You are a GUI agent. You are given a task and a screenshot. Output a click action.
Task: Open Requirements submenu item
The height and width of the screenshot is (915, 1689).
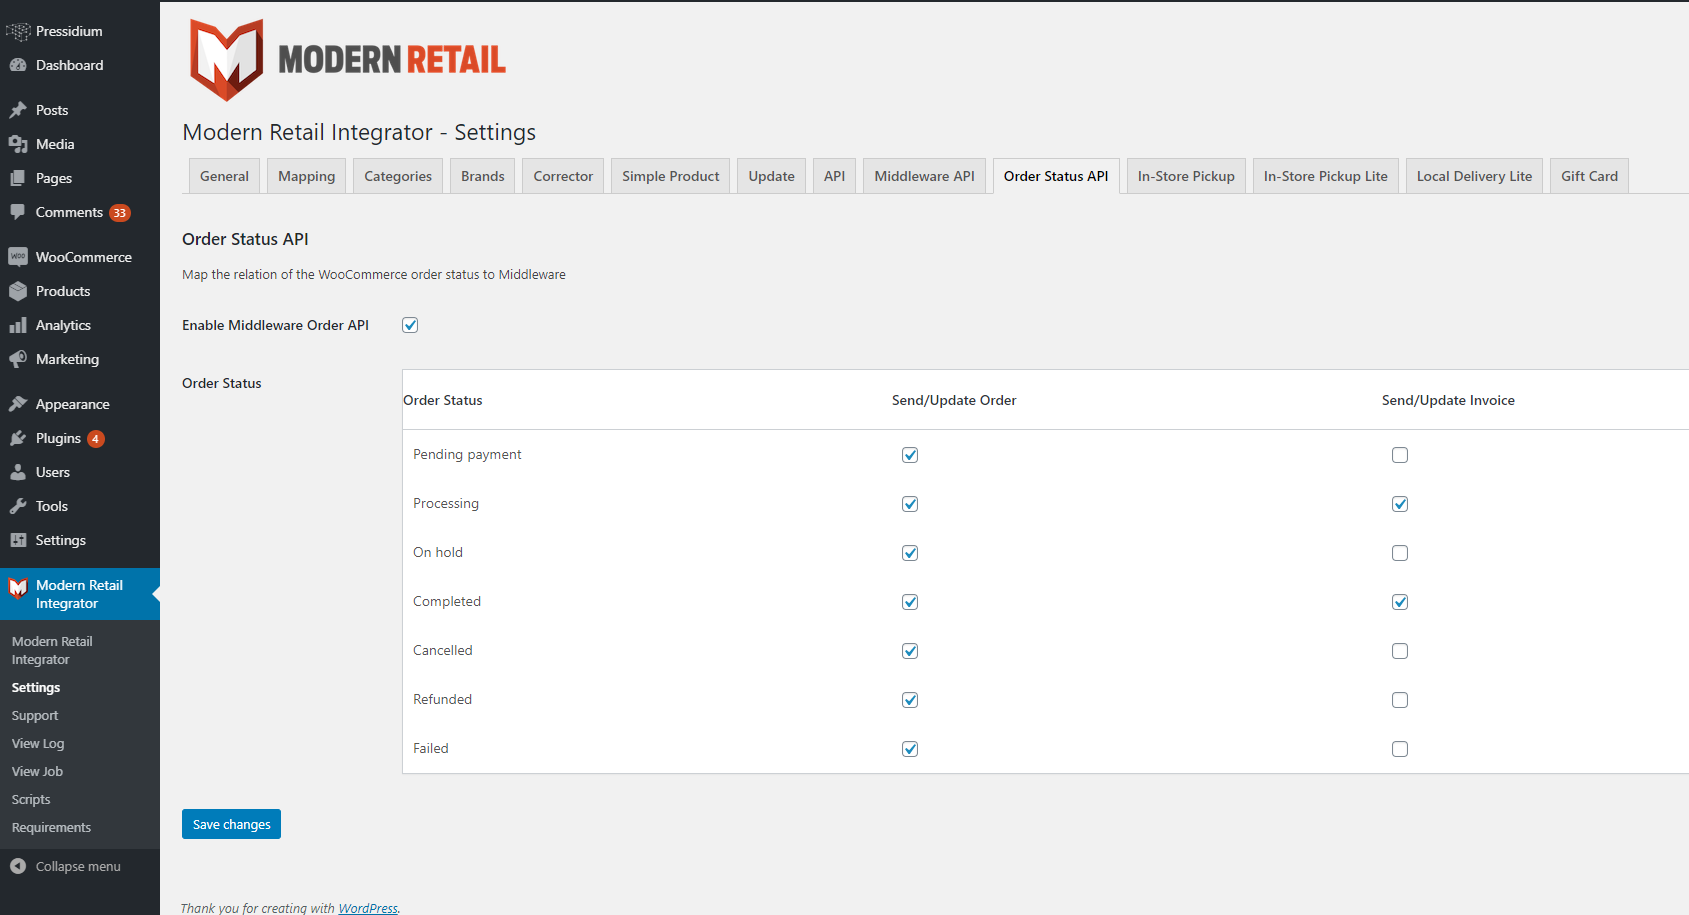pos(51,828)
